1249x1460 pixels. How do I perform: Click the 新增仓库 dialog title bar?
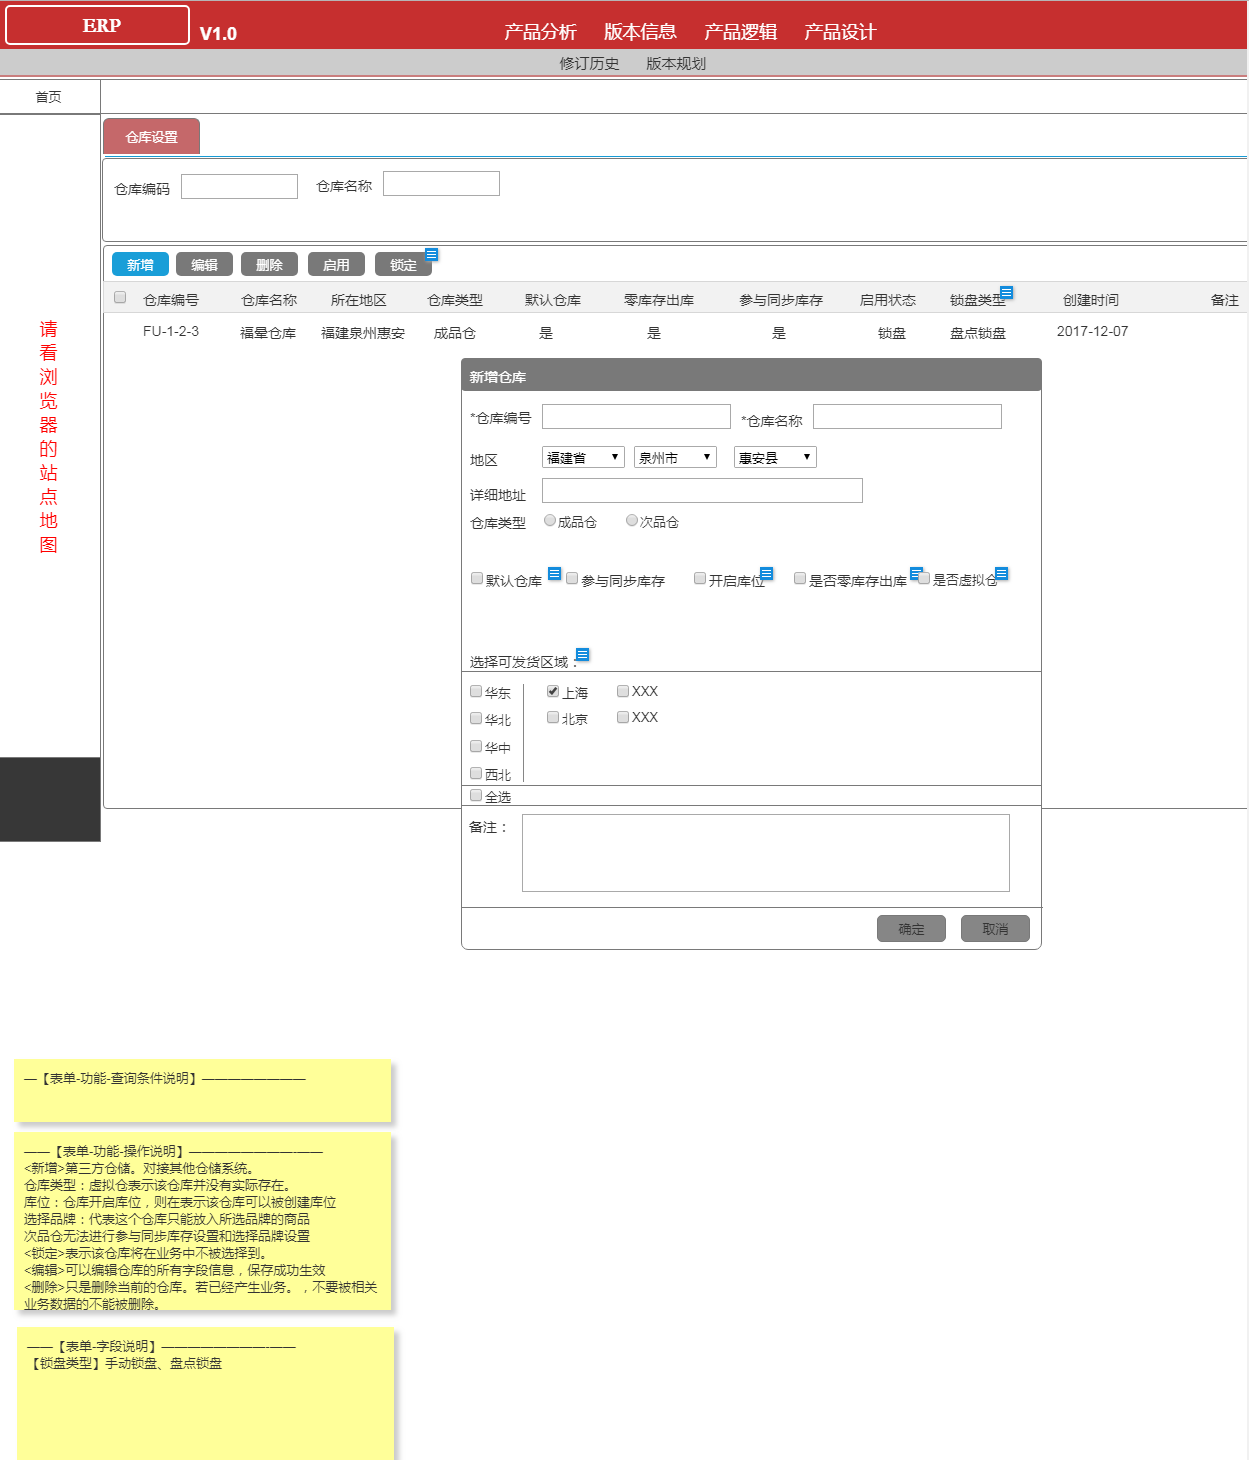click(x=751, y=375)
